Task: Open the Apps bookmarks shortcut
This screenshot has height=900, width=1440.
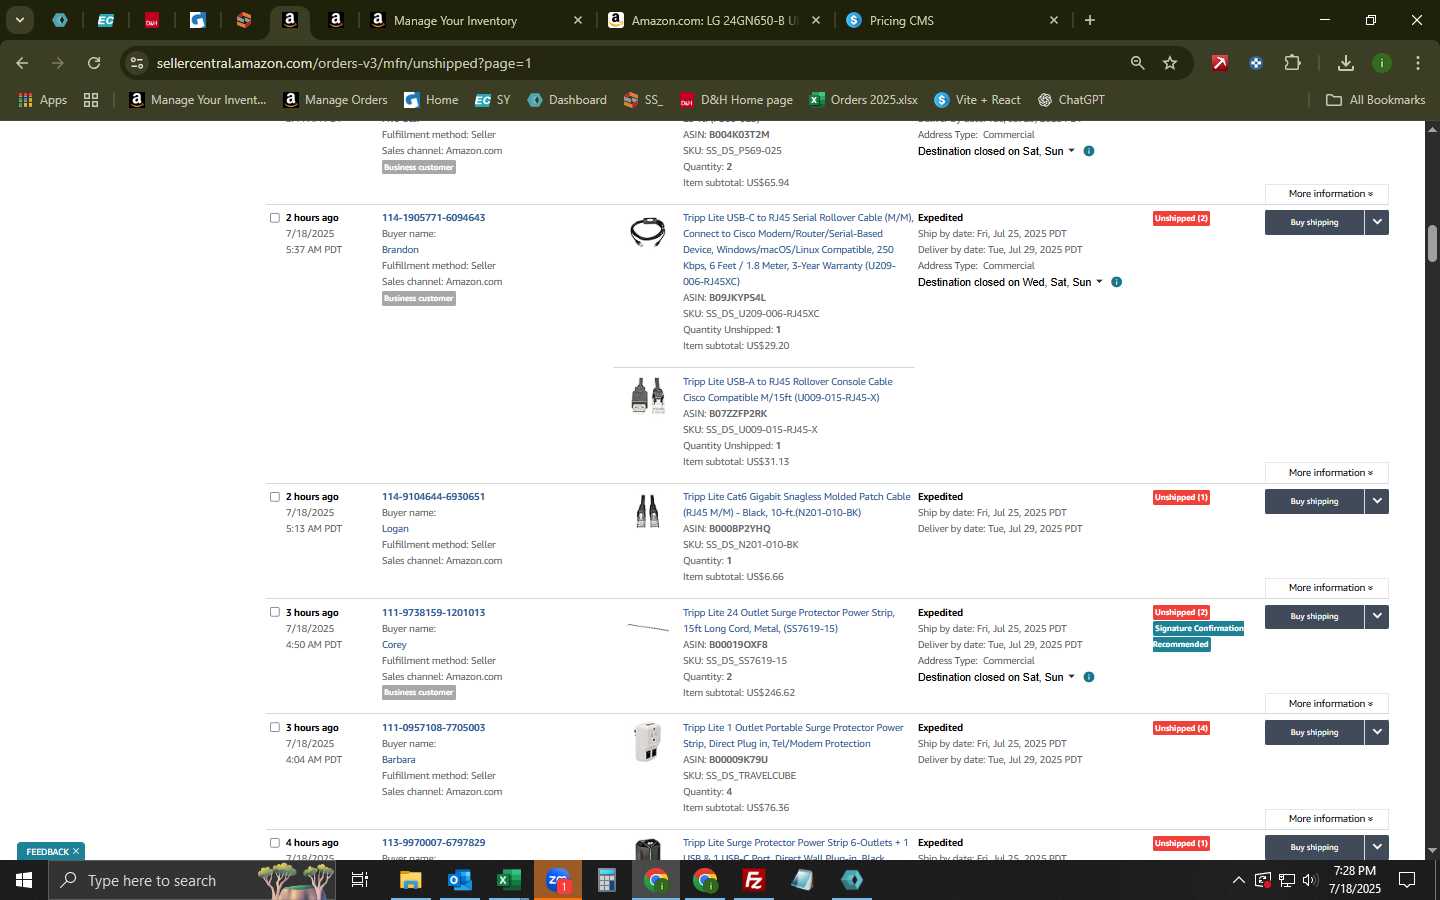Action: [x=43, y=100]
